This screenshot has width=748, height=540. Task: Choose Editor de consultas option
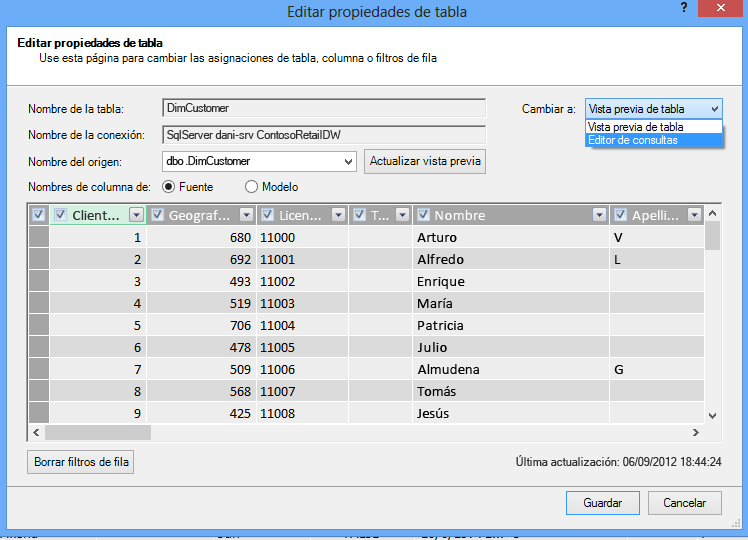654,140
